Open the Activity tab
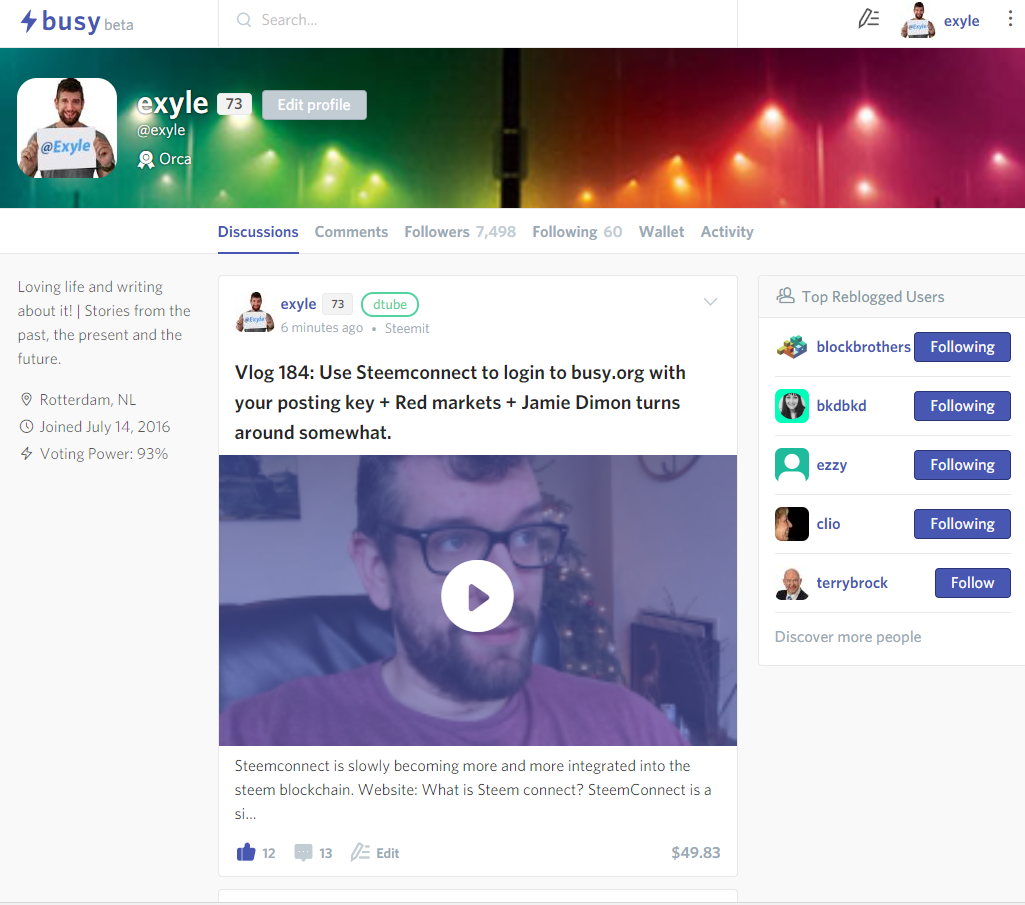 (727, 232)
